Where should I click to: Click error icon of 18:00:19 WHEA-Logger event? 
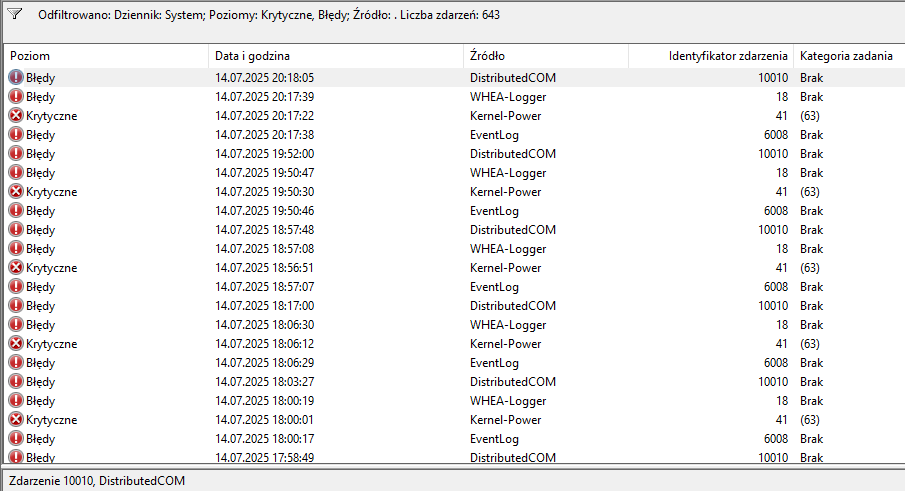coord(16,401)
